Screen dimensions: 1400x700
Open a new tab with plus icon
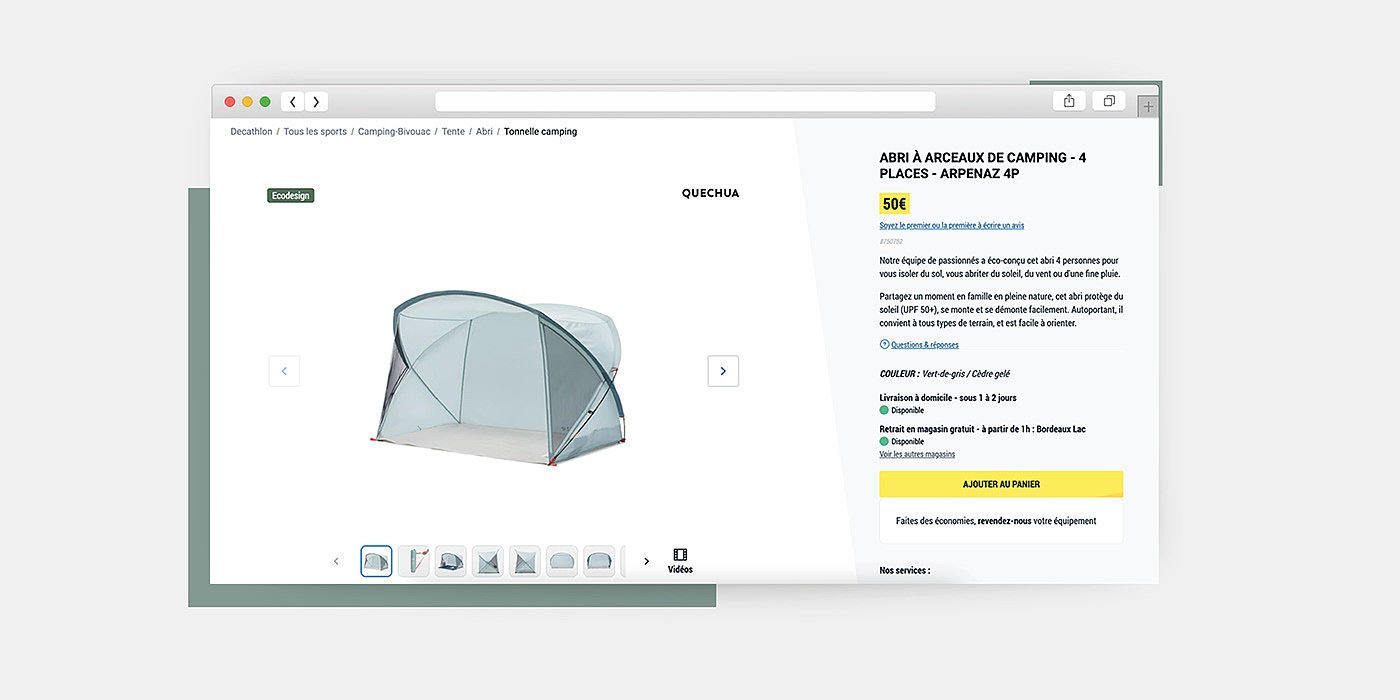[1148, 106]
